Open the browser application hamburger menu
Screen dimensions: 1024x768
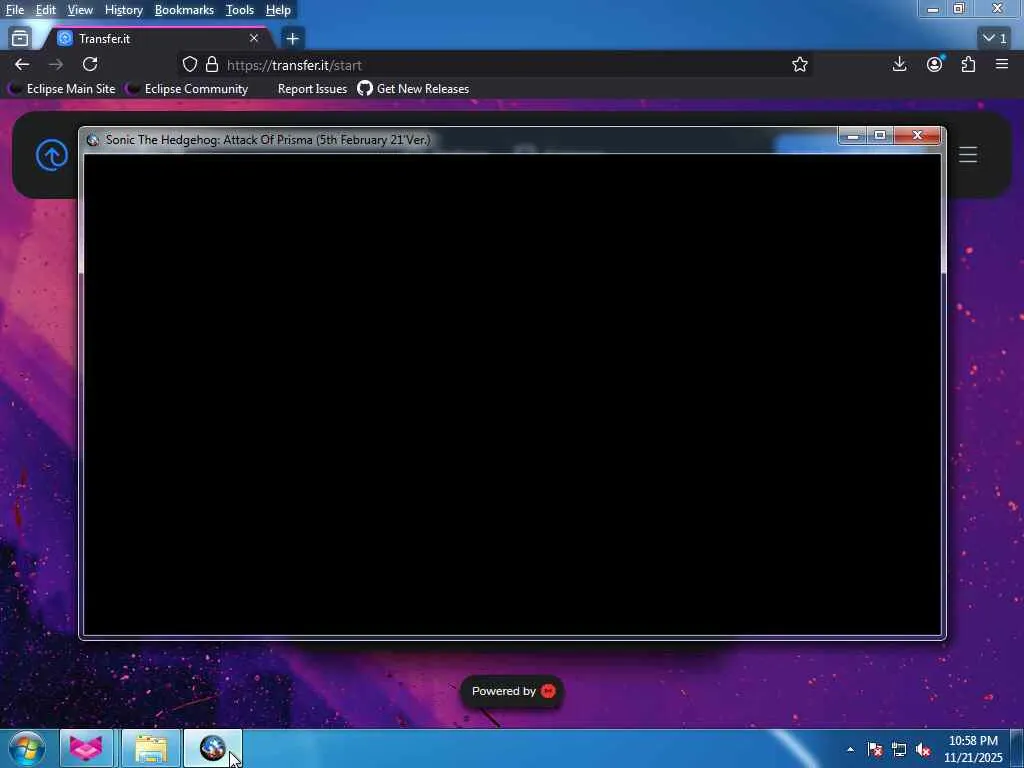tap(1002, 64)
